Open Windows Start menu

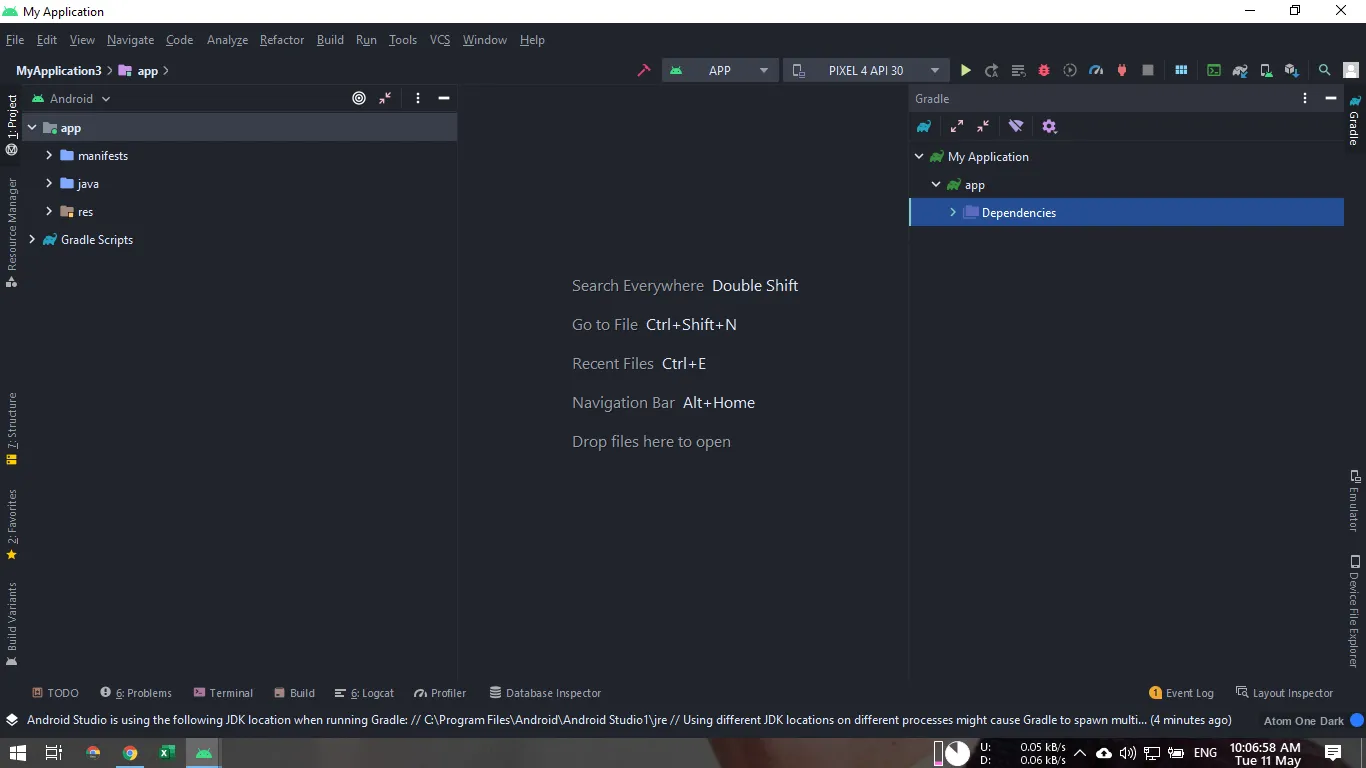[18, 753]
